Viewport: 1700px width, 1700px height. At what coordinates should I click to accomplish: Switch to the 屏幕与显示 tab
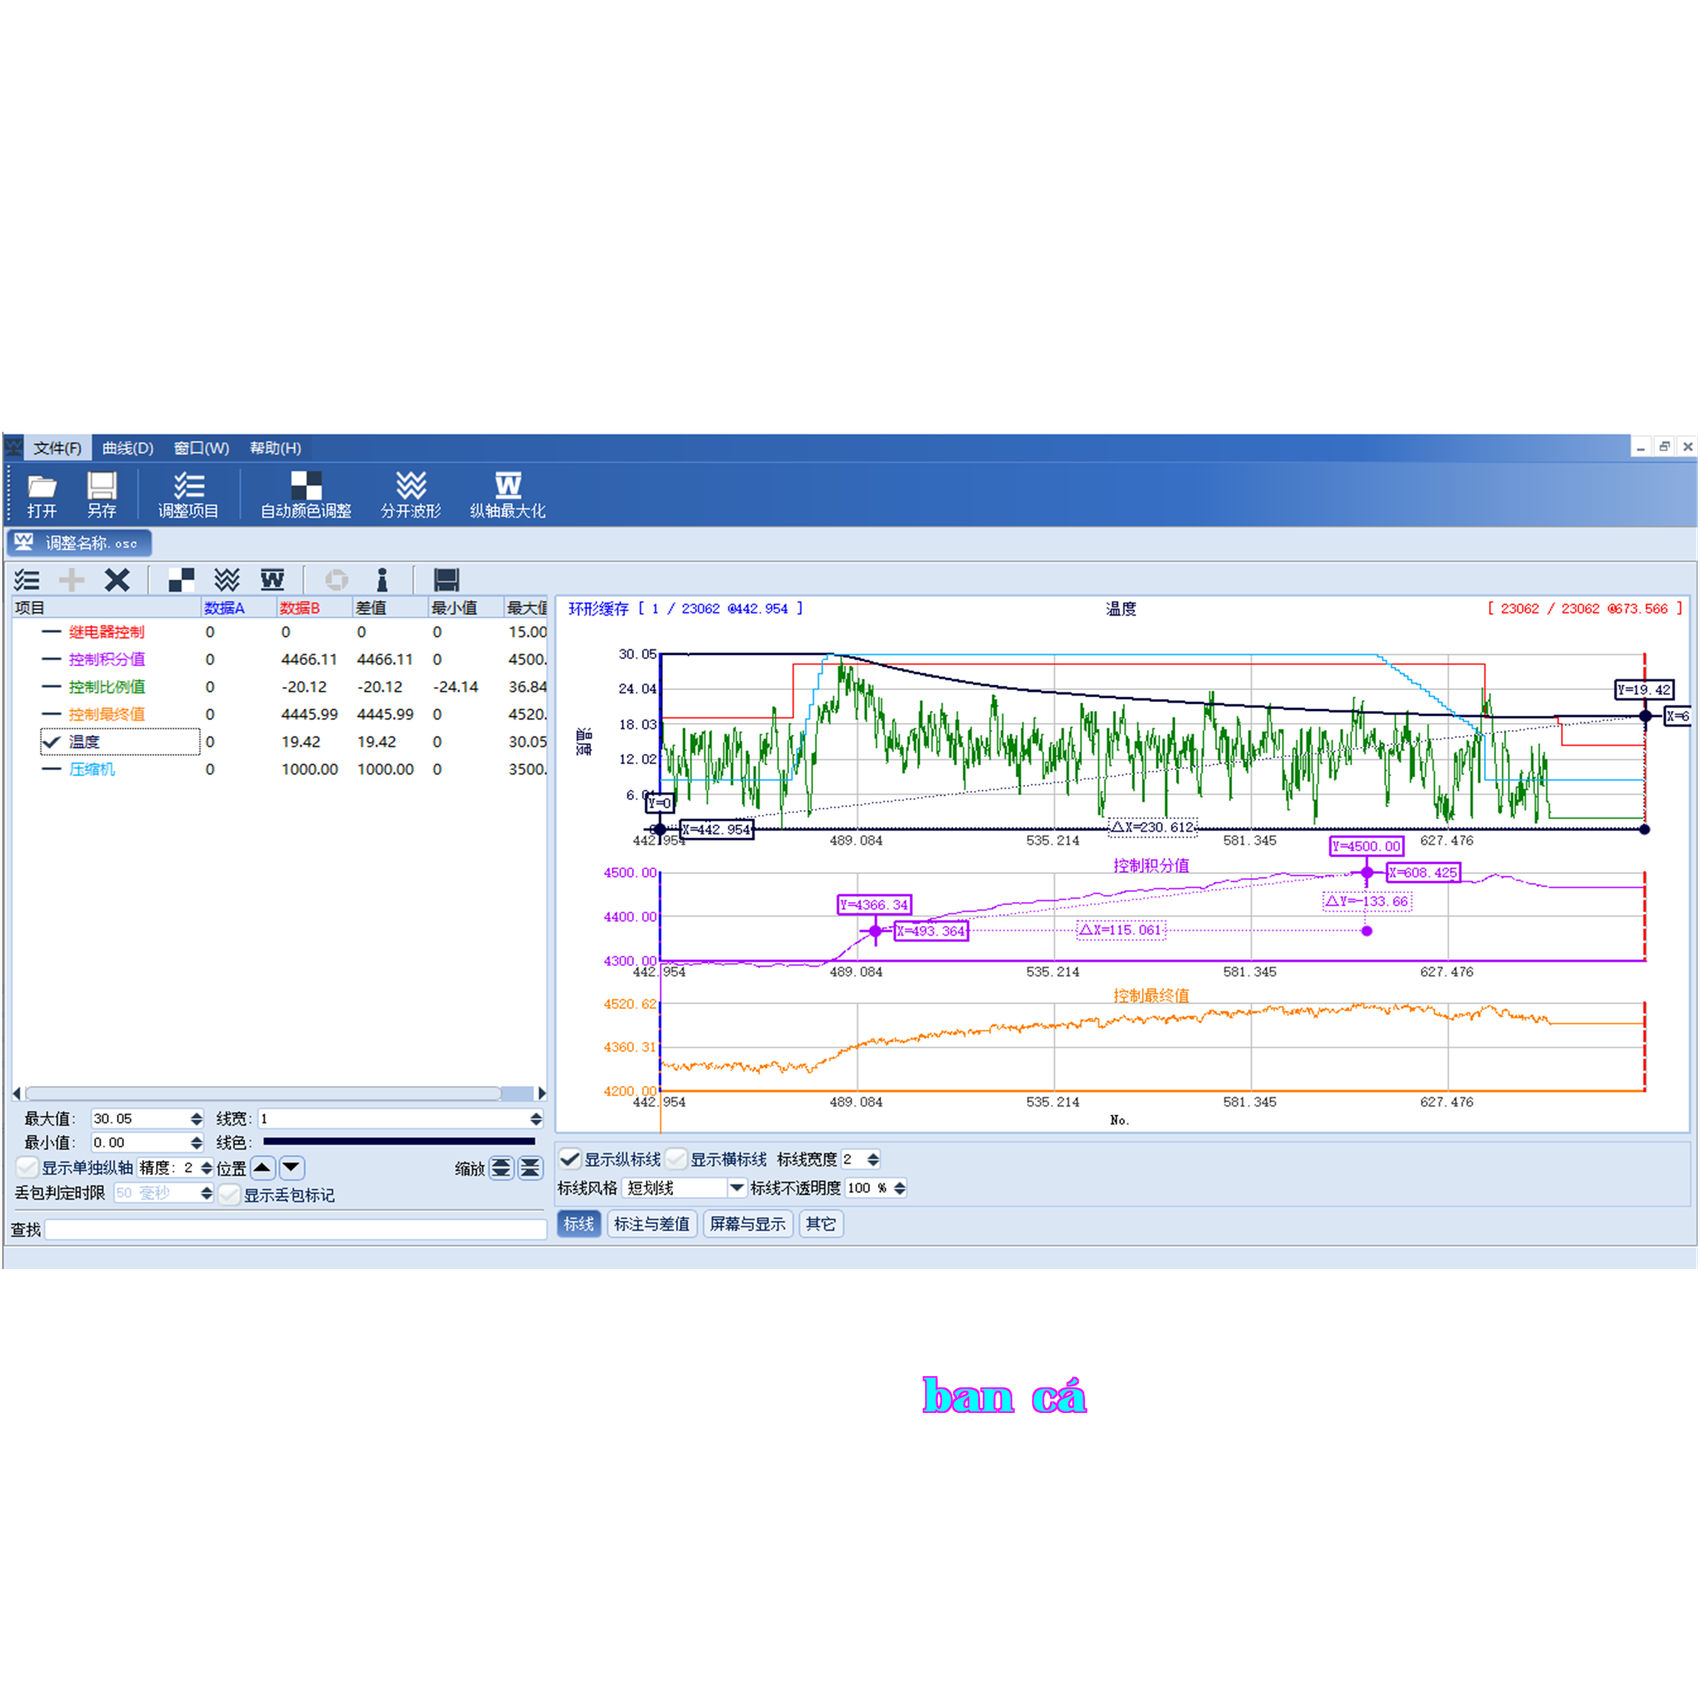pos(748,1224)
